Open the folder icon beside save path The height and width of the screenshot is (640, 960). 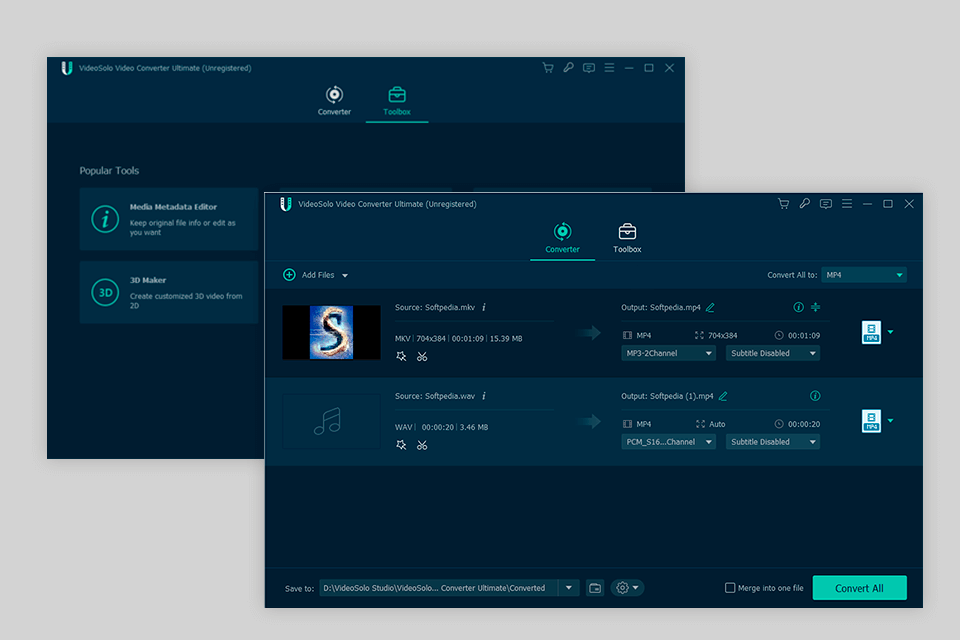click(x=595, y=588)
